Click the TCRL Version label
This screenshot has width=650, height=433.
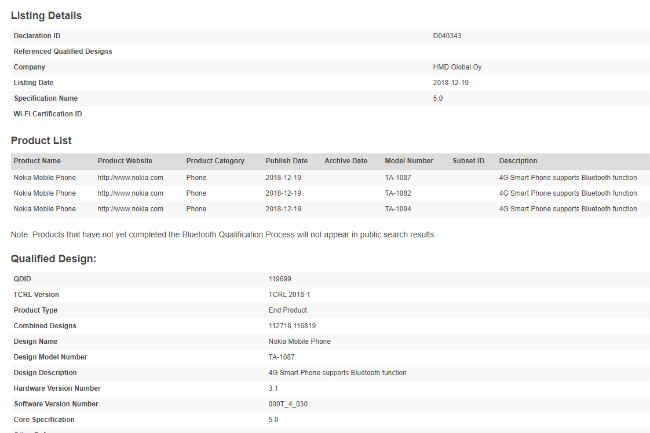(x=36, y=295)
